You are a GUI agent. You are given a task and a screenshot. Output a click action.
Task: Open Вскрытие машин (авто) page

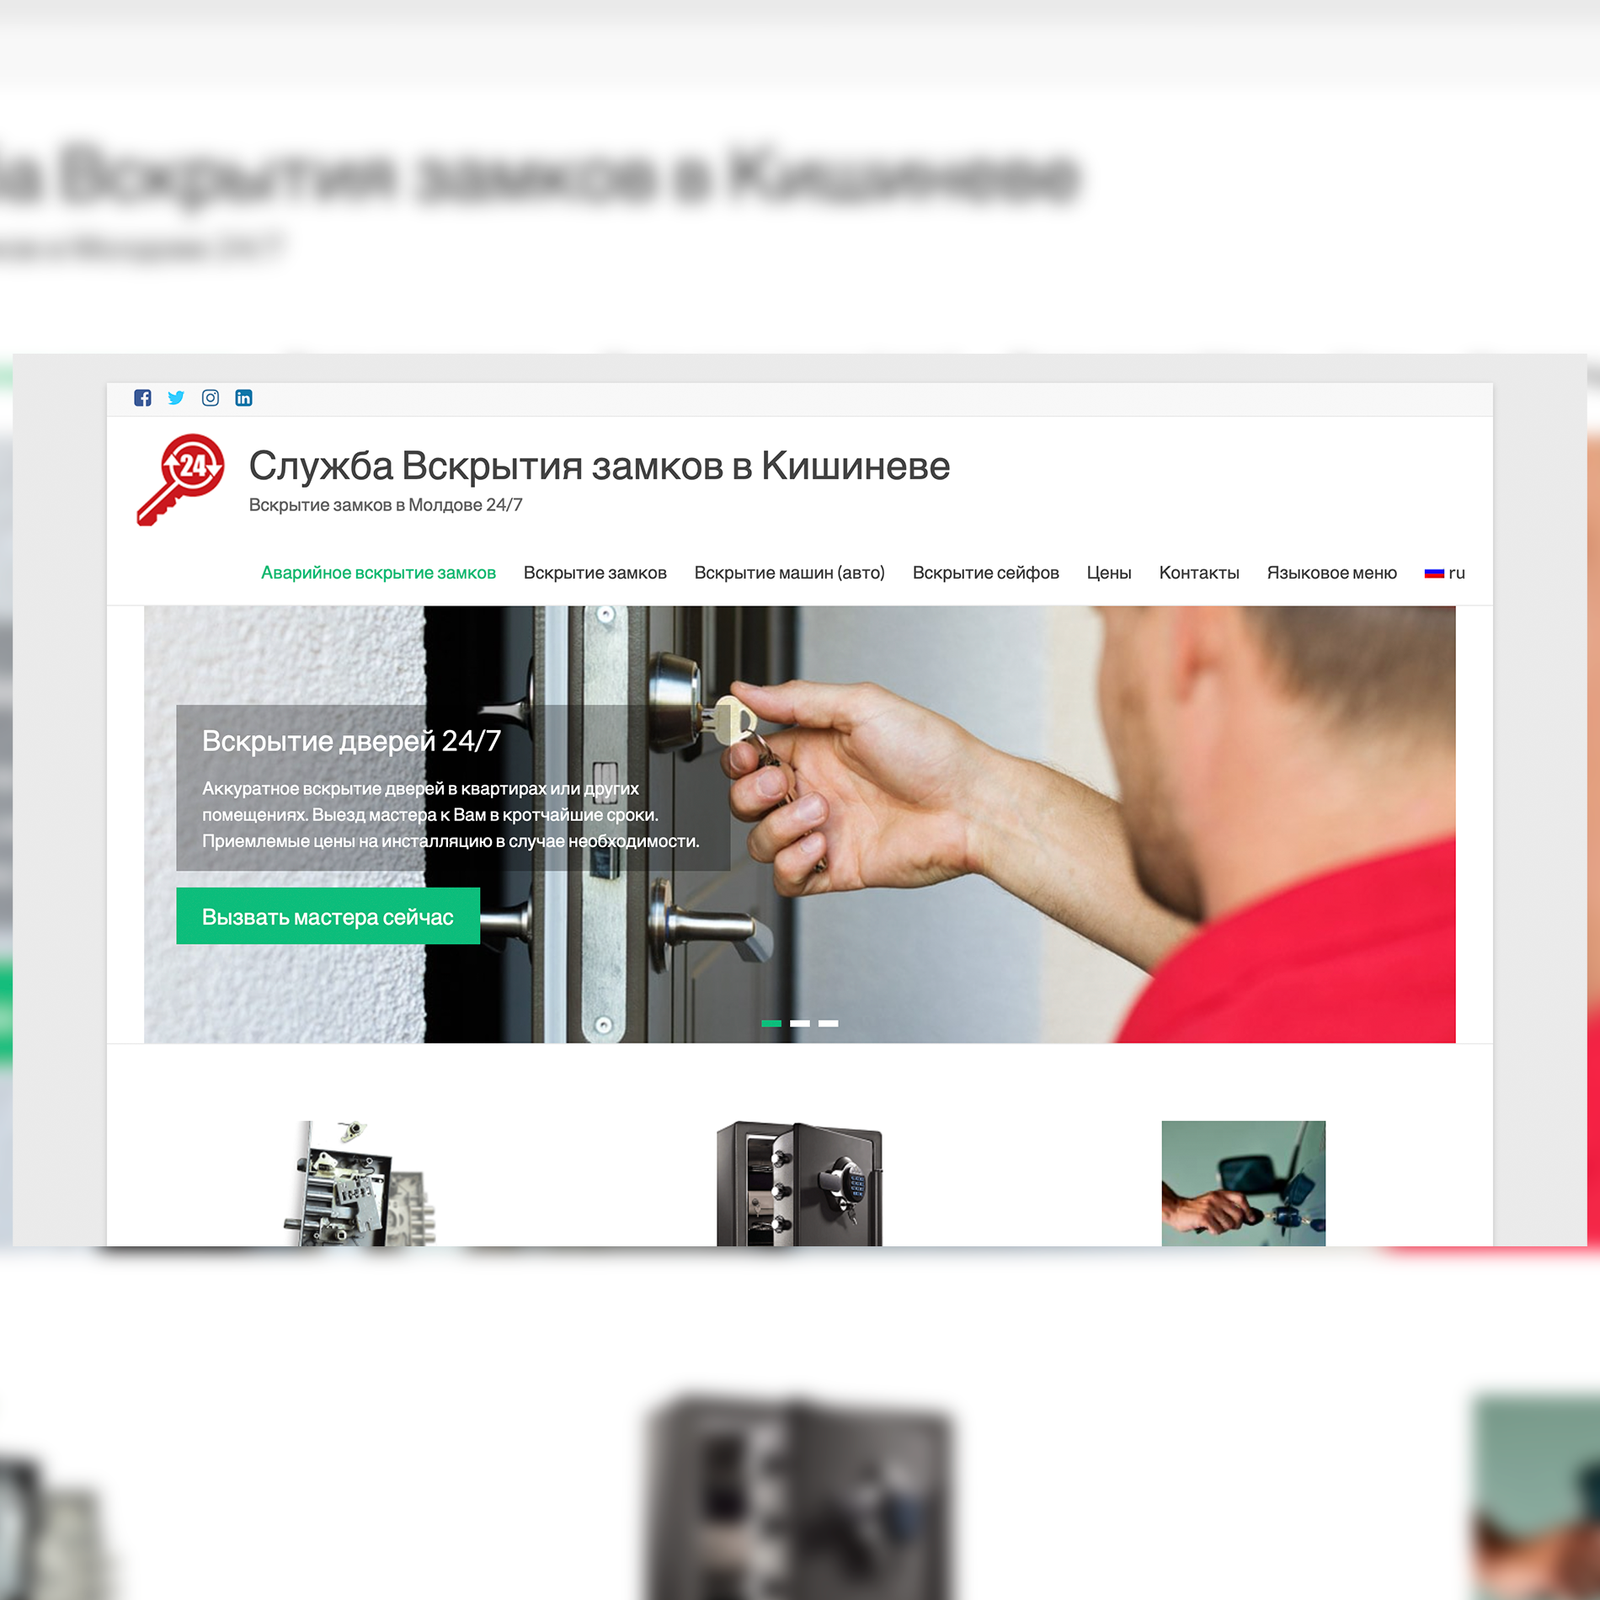[x=789, y=573]
